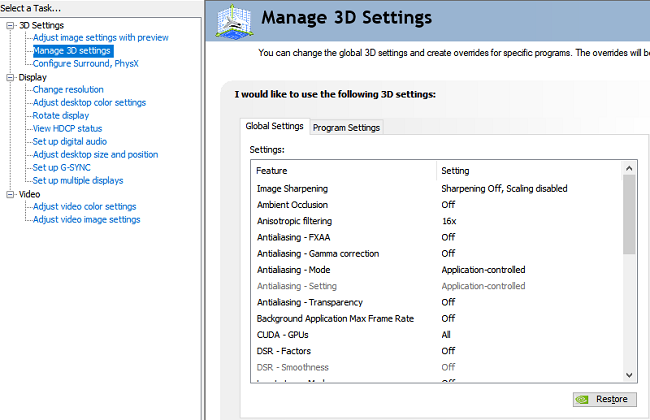Collapse the Video tree node
Screen dimensions: 650x420
[10, 194]
